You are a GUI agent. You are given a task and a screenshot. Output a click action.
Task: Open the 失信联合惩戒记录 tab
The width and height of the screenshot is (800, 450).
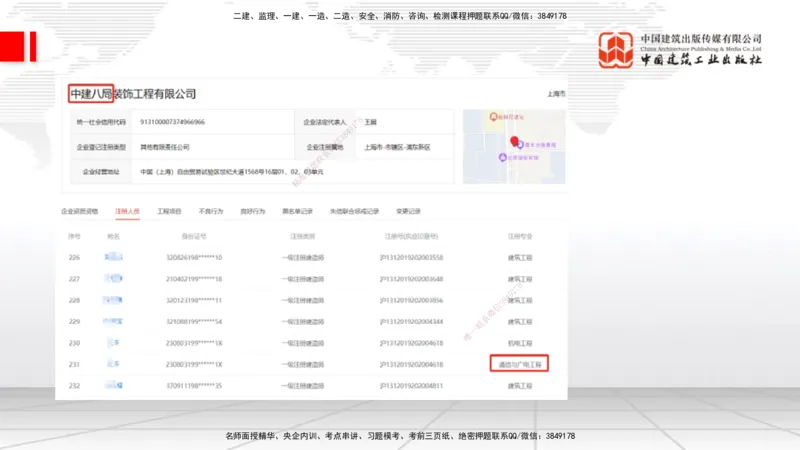pyautogui.click(x=355, y=211)
